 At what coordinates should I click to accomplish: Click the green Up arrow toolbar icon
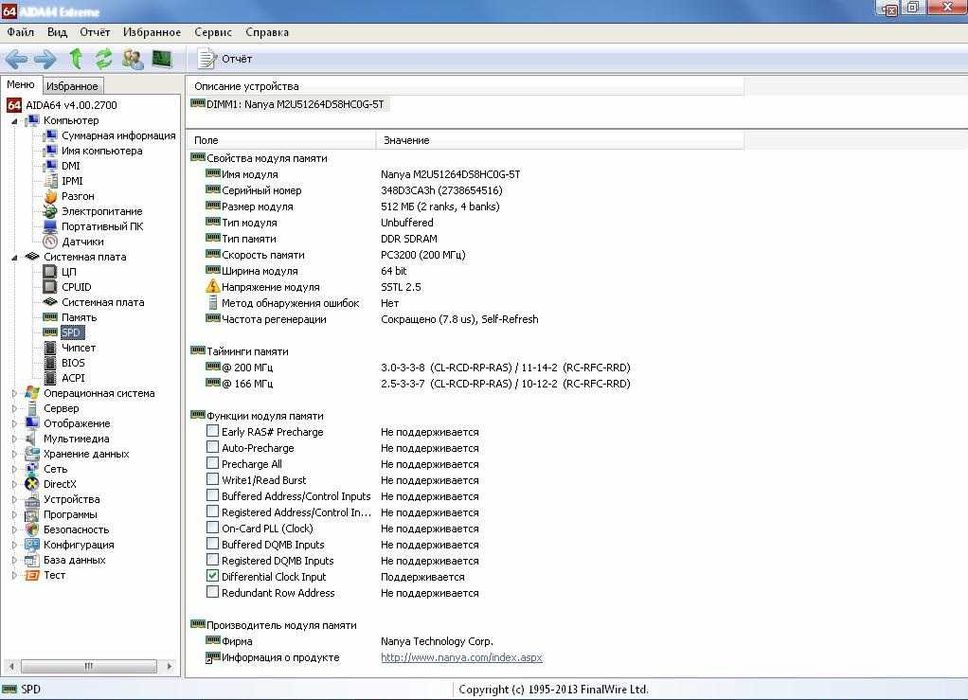75,59
